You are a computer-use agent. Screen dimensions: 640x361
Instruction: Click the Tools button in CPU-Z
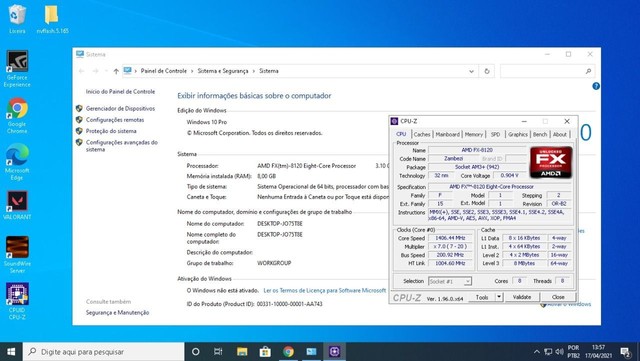coord(482,297)
